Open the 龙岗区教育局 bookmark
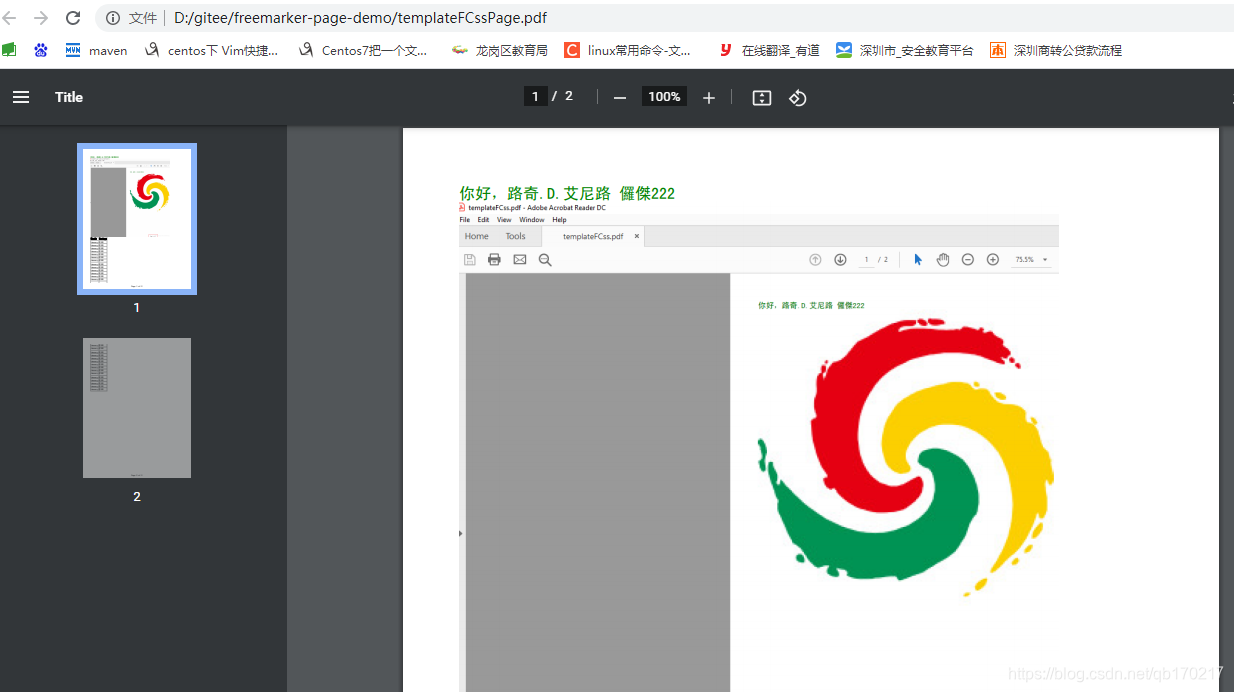Screen dimensions: 1234x692 500,50
